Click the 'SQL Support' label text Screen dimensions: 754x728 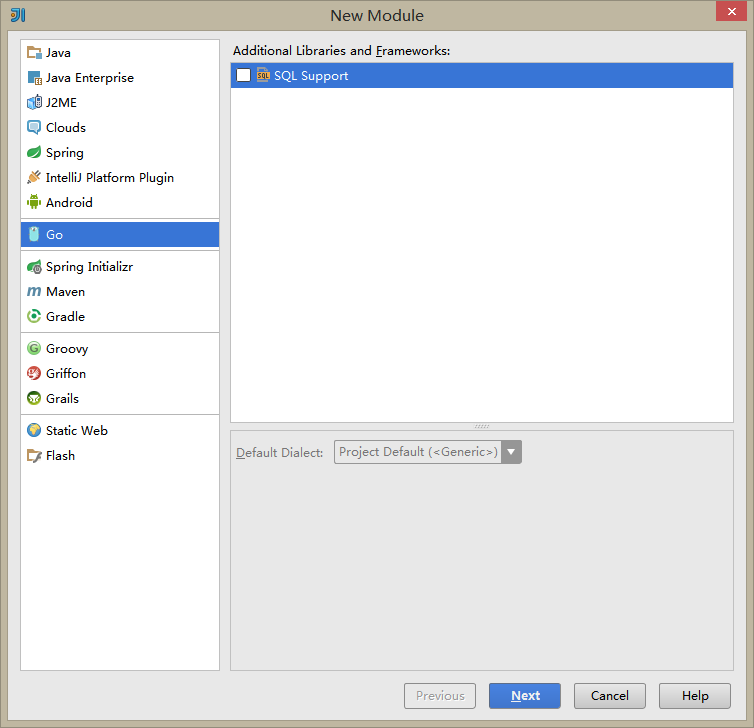point(311,76)
